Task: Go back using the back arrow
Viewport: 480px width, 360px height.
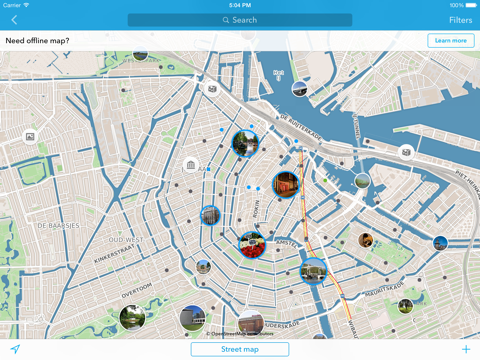Action: [14, 20]
